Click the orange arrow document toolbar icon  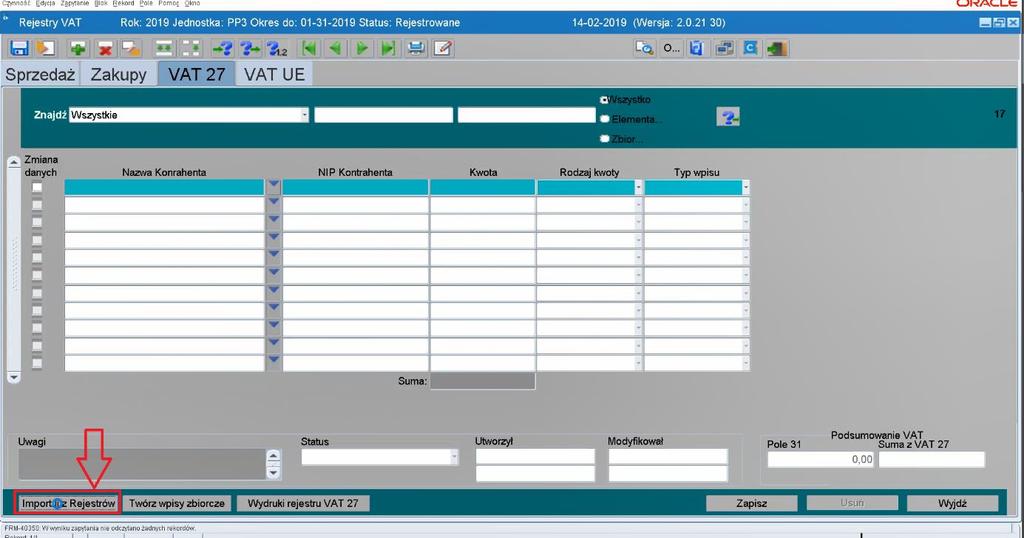click(45, 48)
